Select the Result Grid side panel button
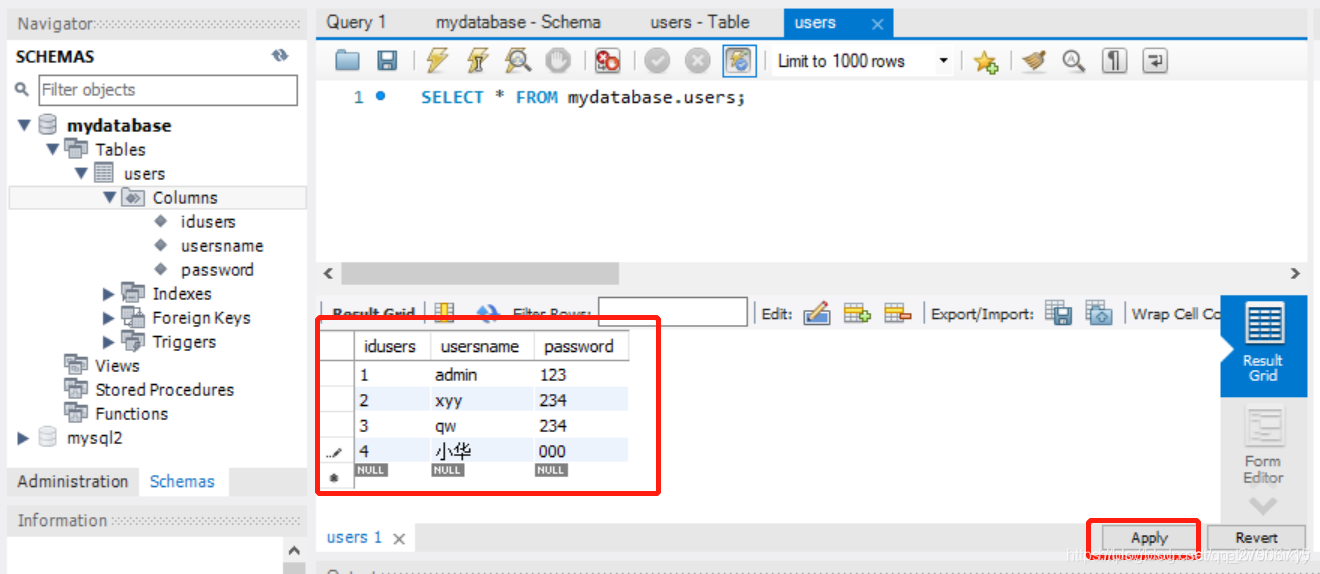The width and height of the screenshot is (1320, 574). 1263,346
